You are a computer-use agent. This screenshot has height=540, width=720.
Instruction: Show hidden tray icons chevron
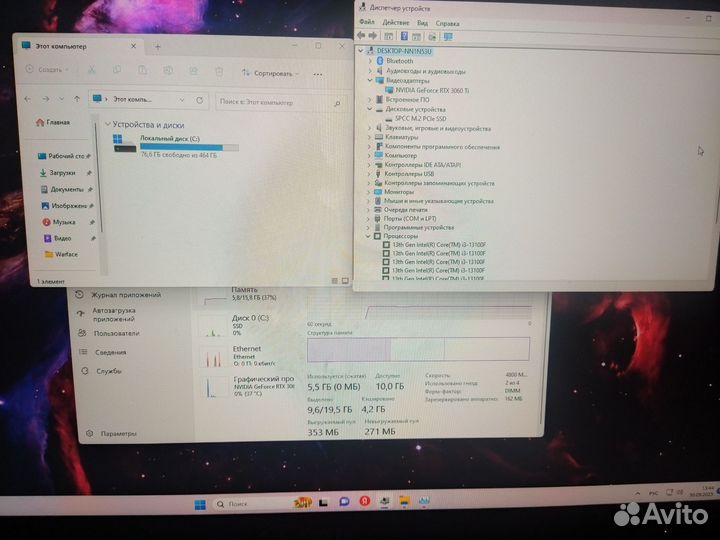coord(637,494)
